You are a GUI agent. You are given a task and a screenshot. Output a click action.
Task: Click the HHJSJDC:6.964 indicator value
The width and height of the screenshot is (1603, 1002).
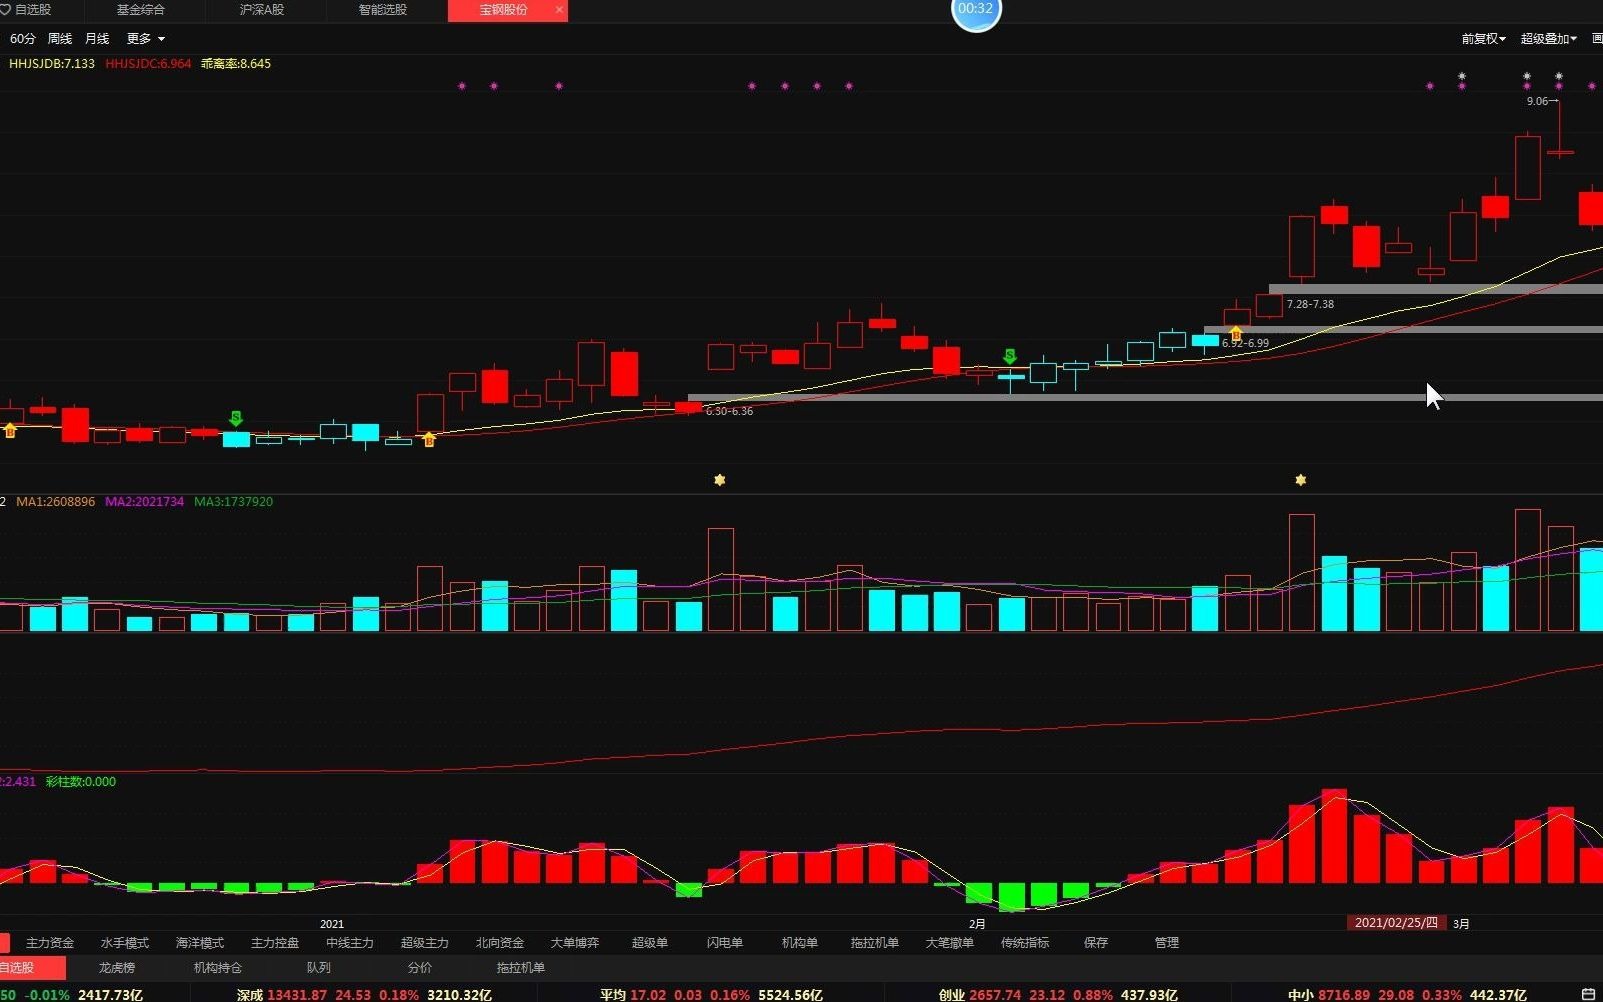[148, 64]
